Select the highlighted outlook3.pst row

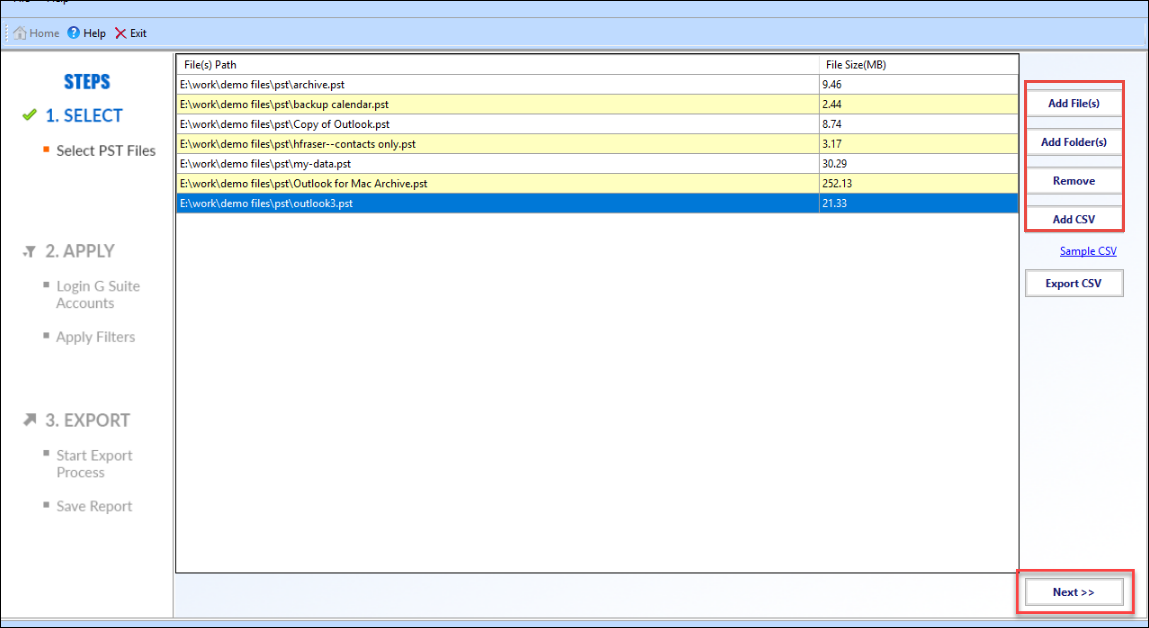coord(597,203)
